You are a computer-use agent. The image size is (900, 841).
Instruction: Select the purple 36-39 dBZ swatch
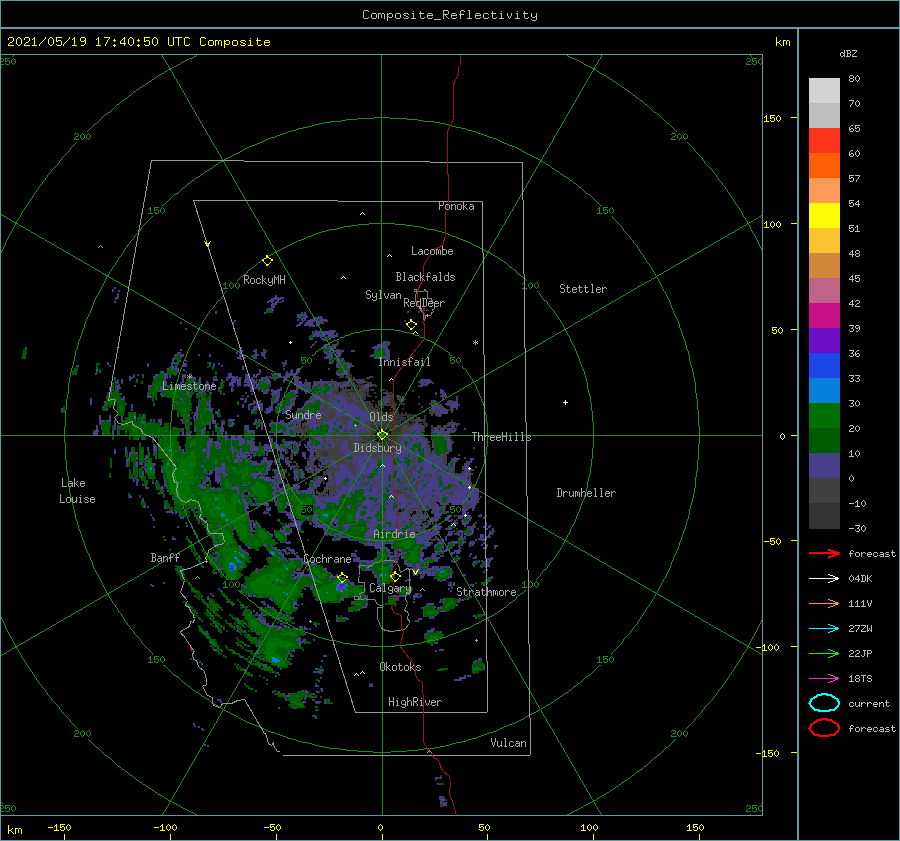824,341
